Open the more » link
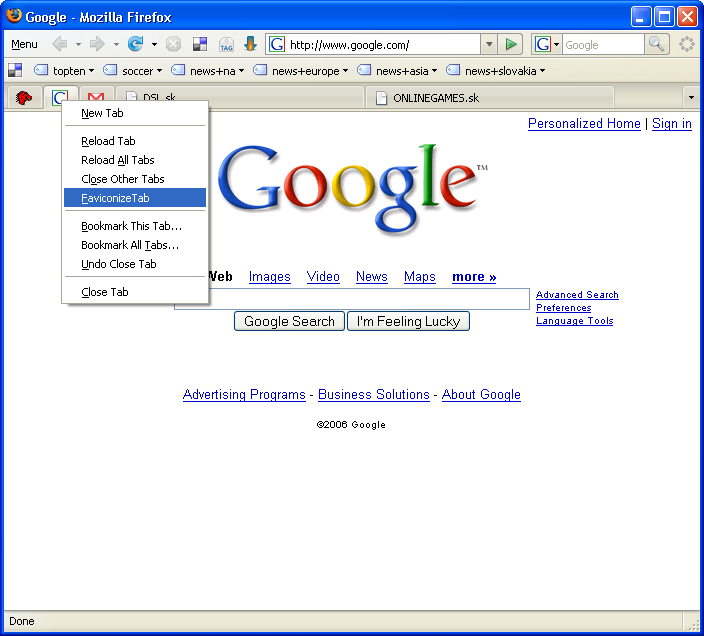704x636 pixels. [474, 277]
